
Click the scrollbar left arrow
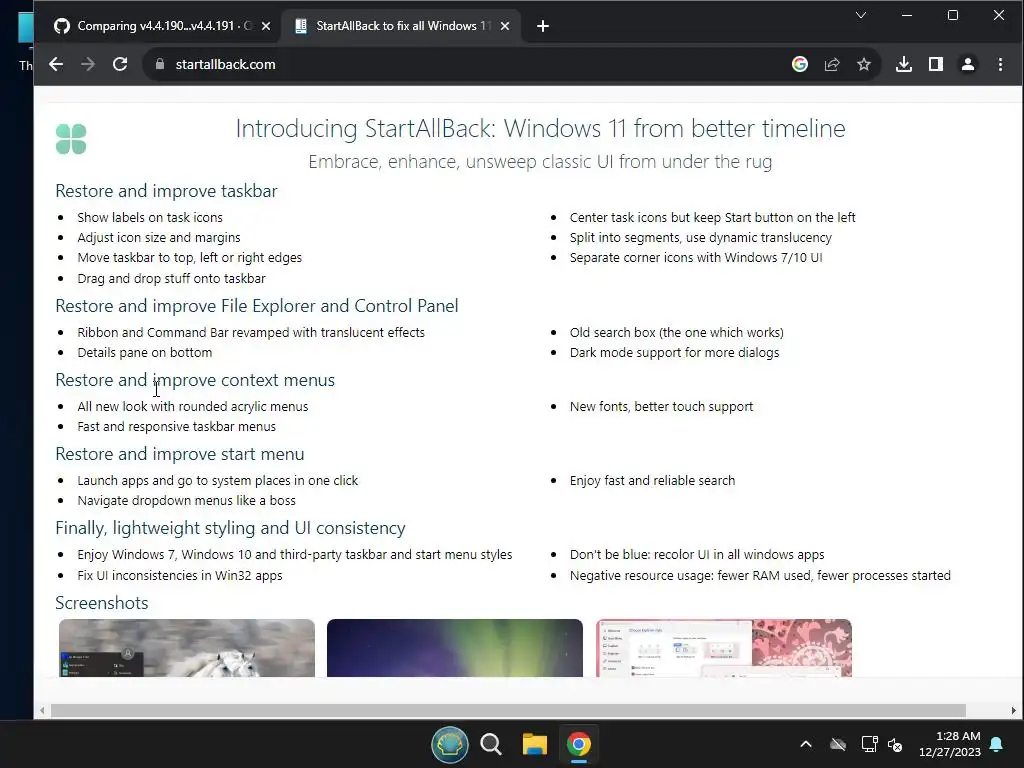click(42, 711)
